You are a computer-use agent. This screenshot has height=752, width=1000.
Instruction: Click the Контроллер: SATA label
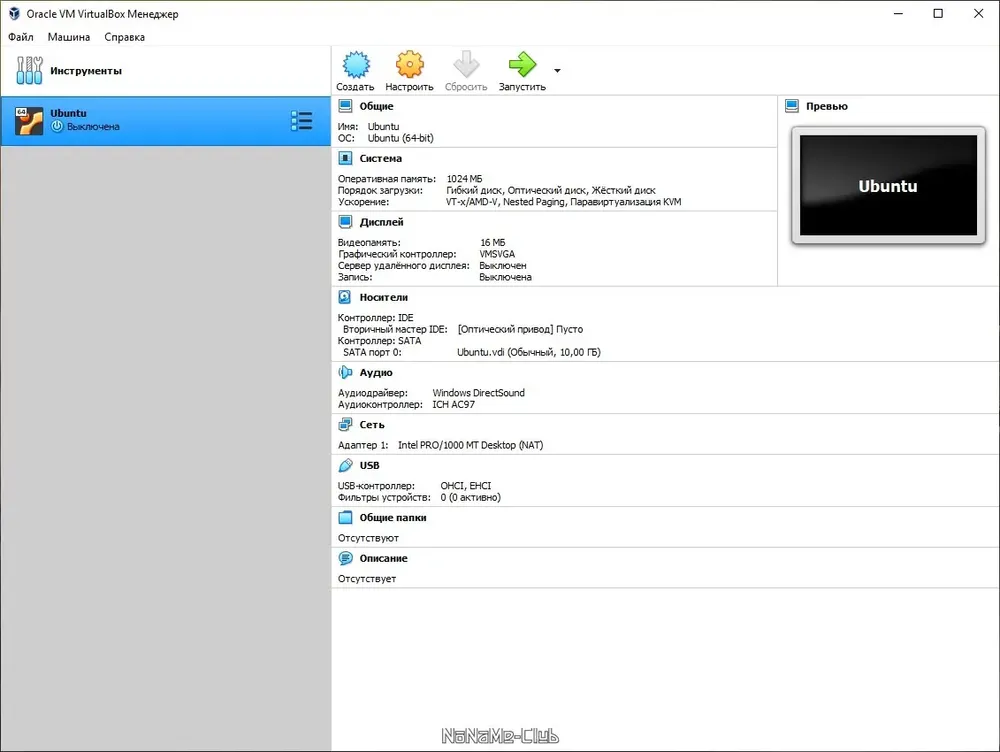[x=379, y=341]
